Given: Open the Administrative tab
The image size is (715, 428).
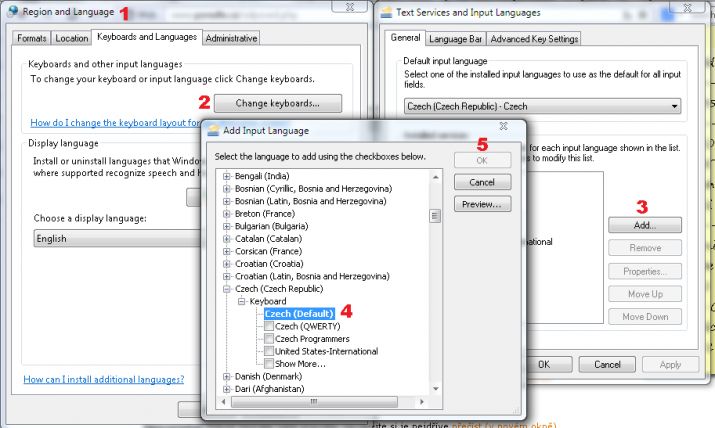Looking at the screenshot, I should 231,38.
